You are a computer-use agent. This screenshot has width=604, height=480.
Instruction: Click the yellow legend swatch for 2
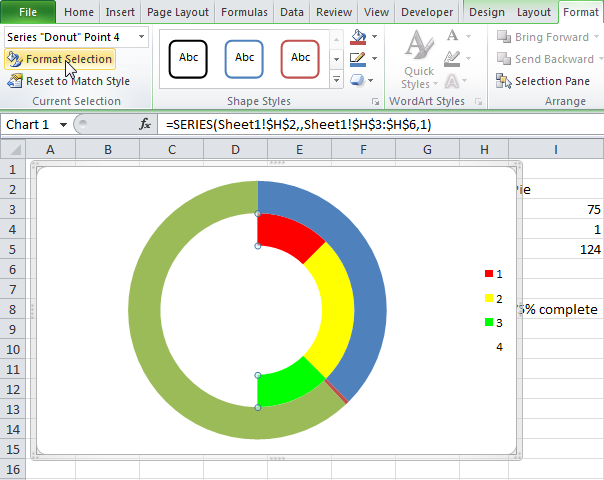tap(489, 298)
